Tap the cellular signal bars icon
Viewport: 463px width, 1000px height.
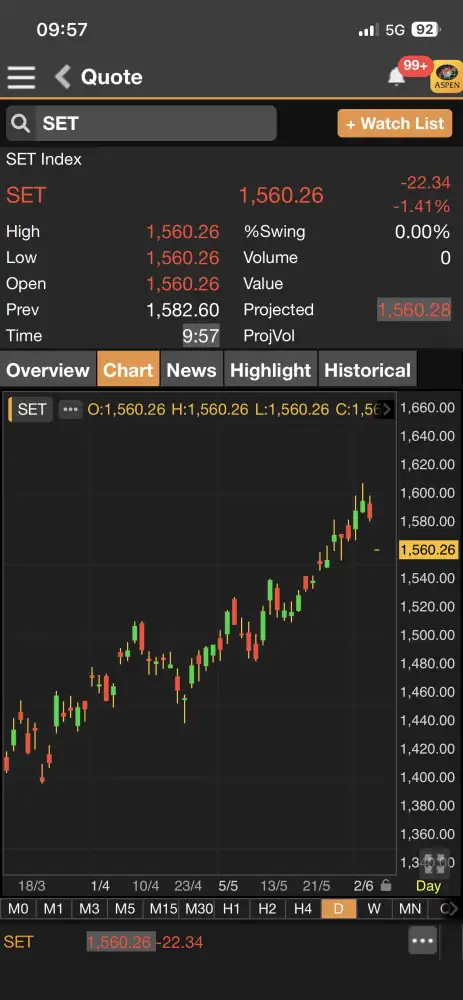click(x=368, y=30)
